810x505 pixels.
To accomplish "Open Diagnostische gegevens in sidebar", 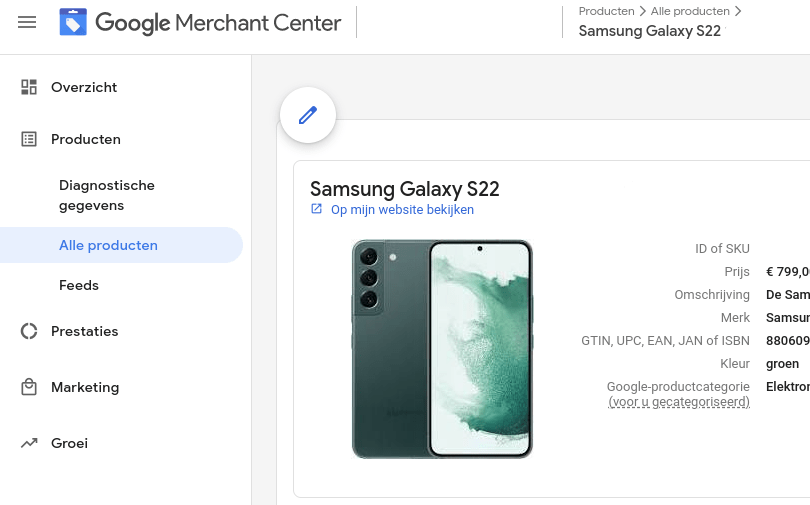I will point(107,195).
